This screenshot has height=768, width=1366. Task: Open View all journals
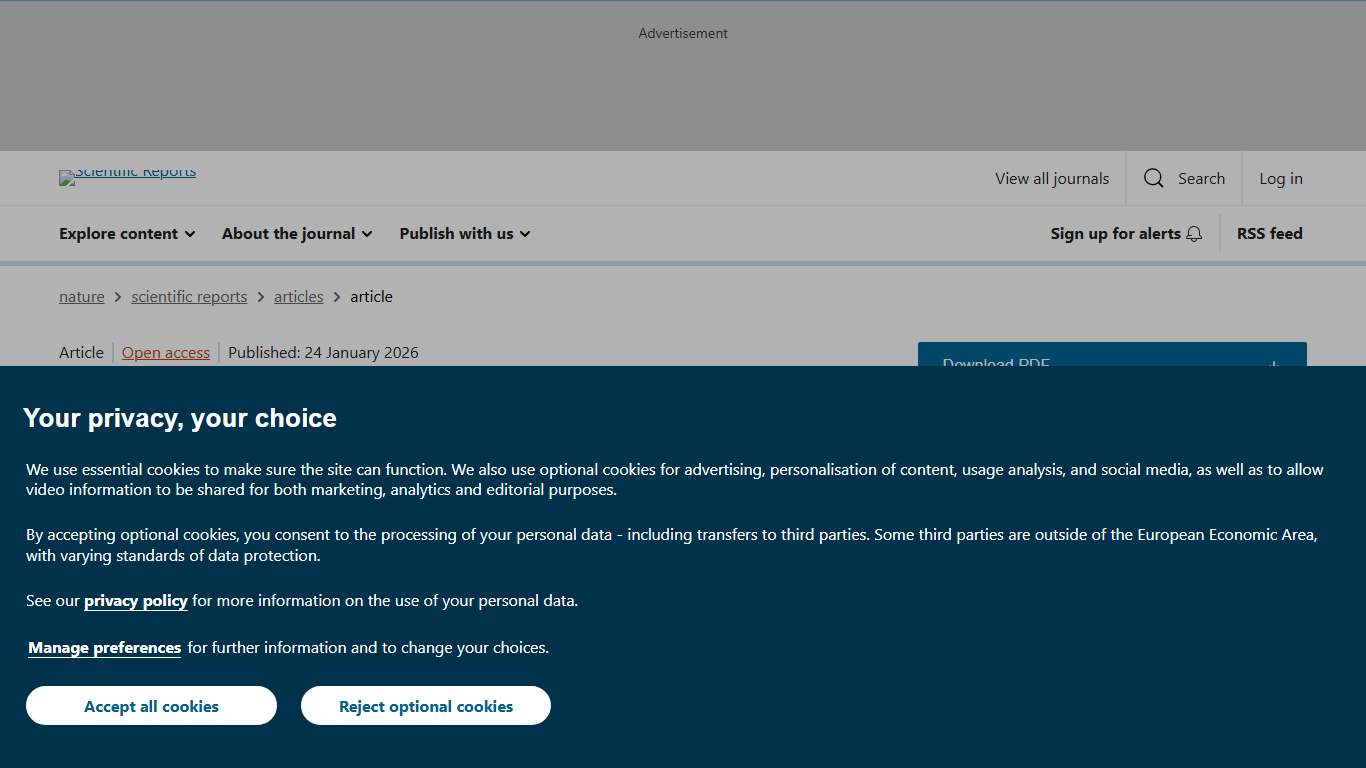(x=1052, y=178)
